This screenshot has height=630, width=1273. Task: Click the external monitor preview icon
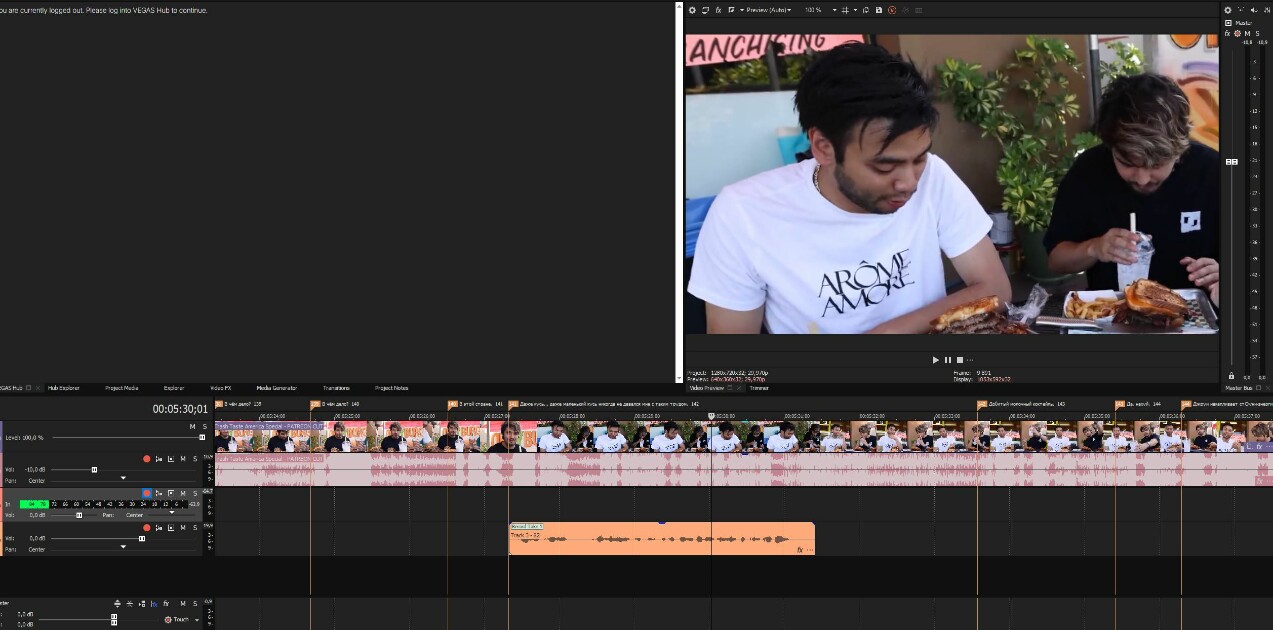[706, 10]
